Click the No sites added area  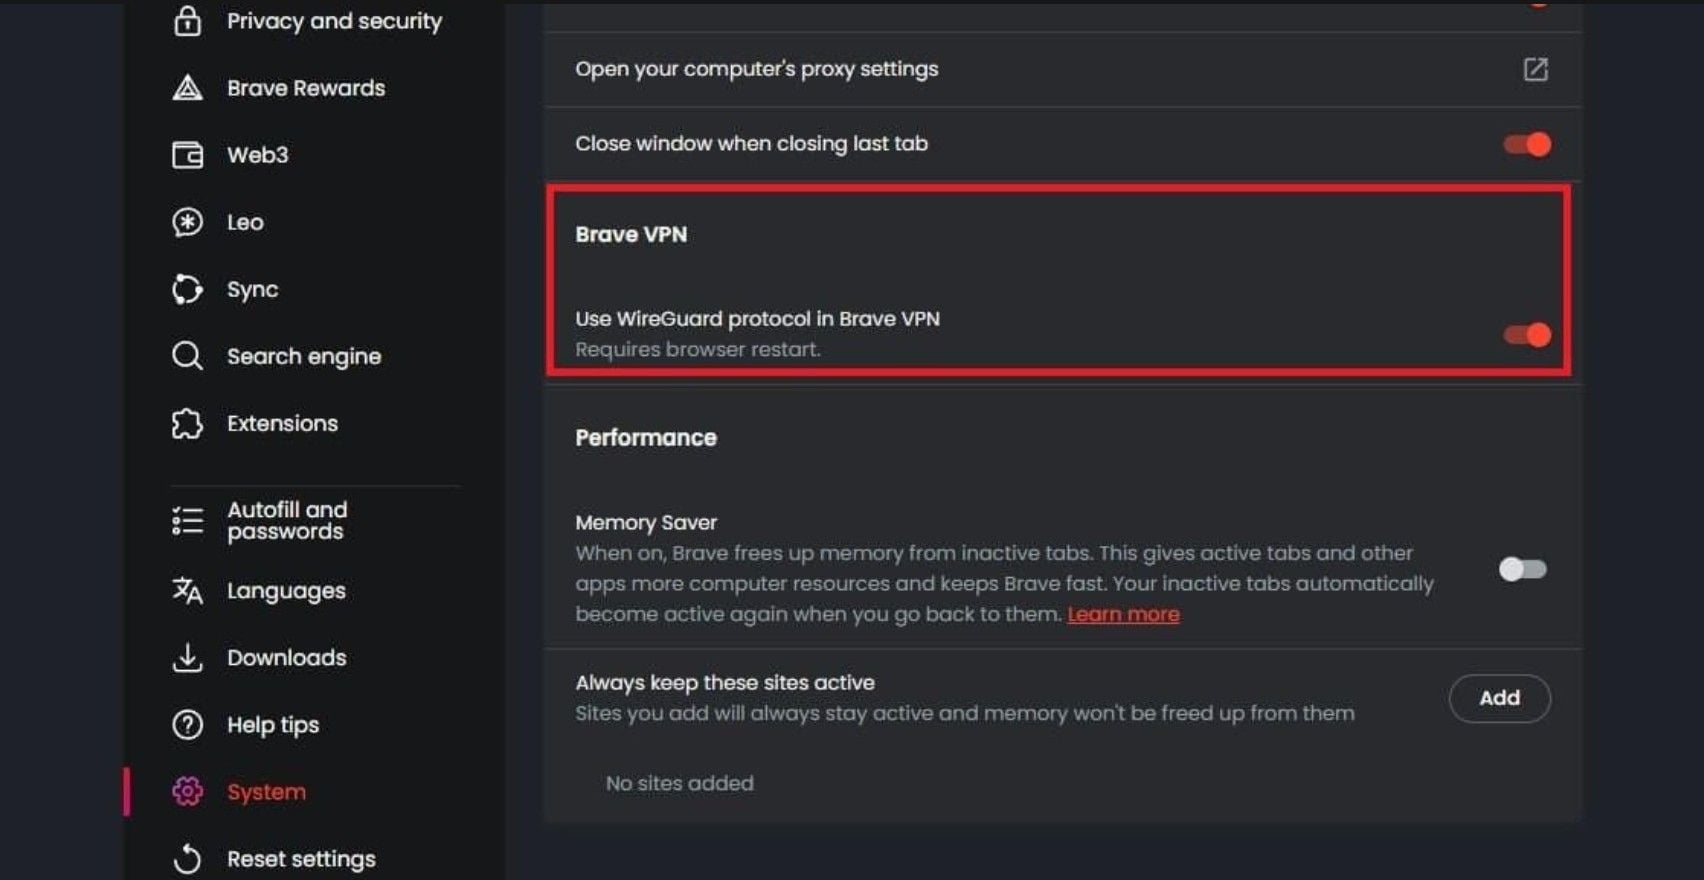(x=679, y=783)
